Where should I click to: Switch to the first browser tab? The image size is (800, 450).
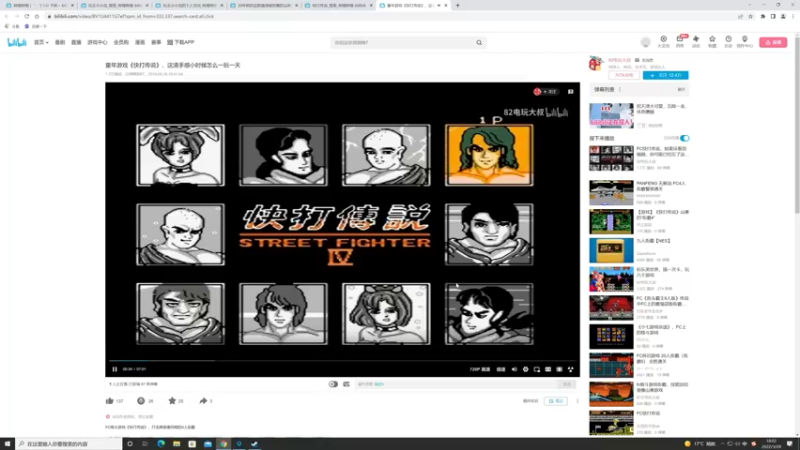tap(39, 5)
